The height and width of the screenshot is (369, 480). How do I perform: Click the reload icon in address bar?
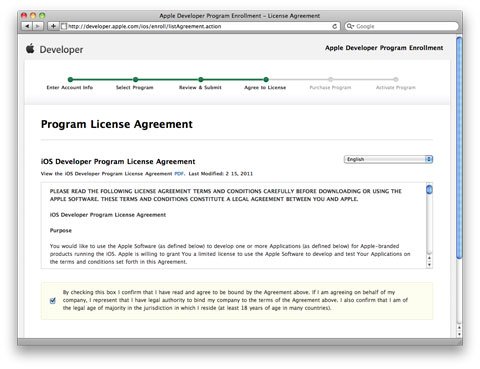[334, 26]
